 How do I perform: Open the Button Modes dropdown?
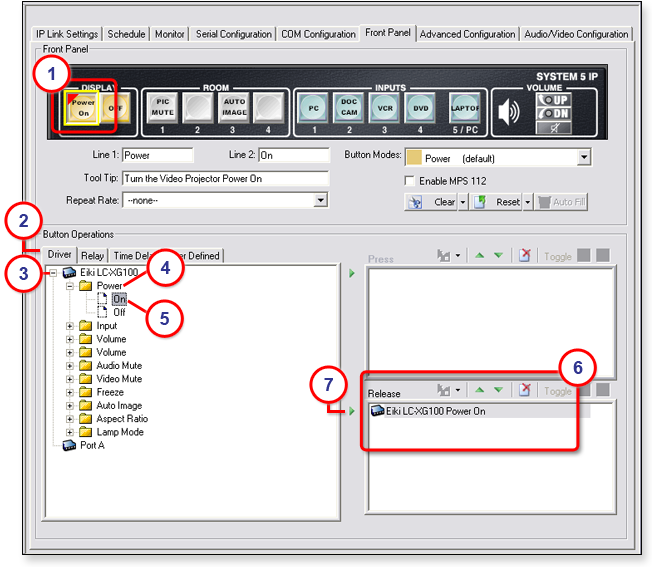[x=584, y=158]
